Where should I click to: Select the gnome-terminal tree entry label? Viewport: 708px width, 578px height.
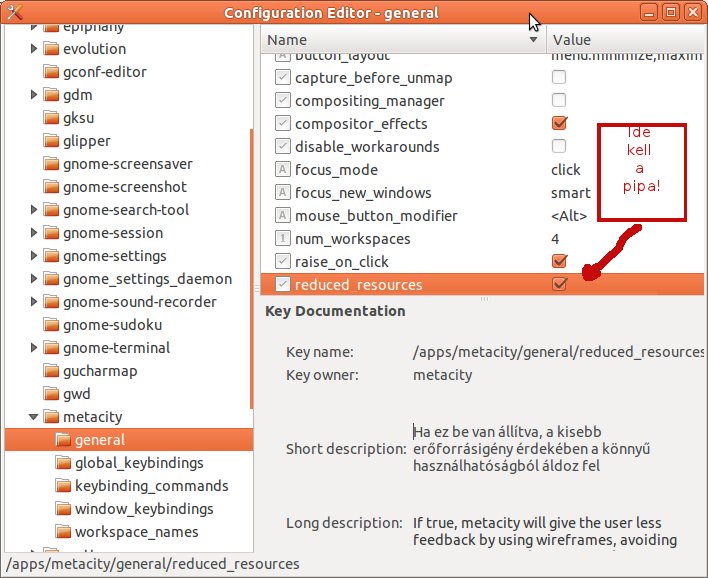pos(116,348)
